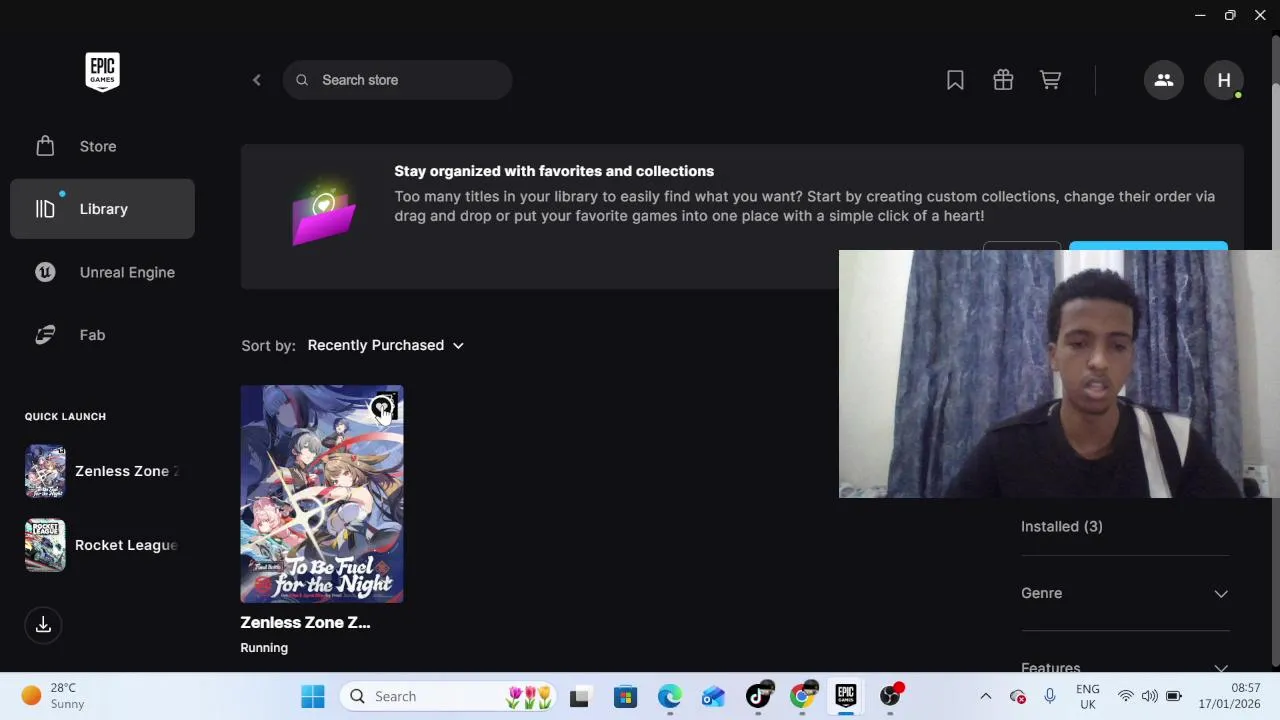Viewport: 1280px width, 720px height.
Task: Click the taskbar Search box
Action: pyautogui.click(x=450, y=696)
